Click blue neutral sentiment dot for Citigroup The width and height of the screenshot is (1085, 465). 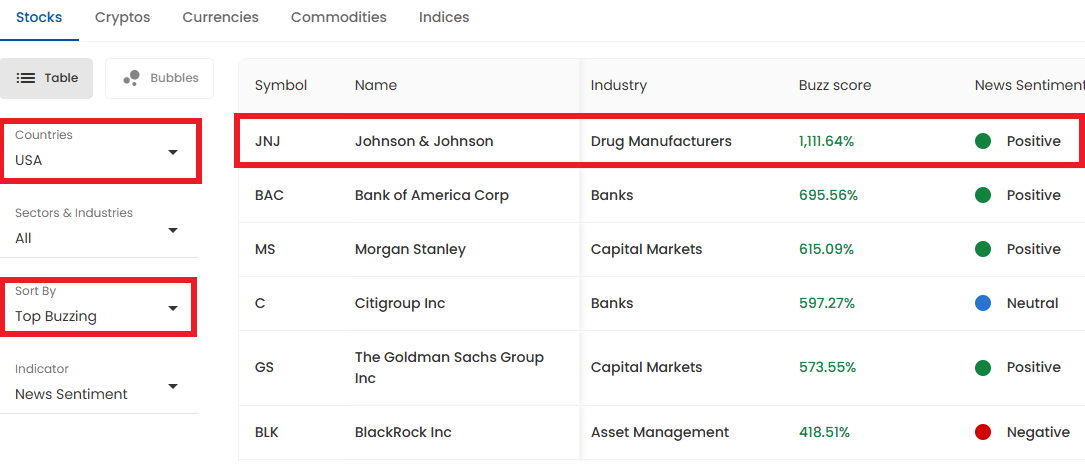click(x=983, y=303)
